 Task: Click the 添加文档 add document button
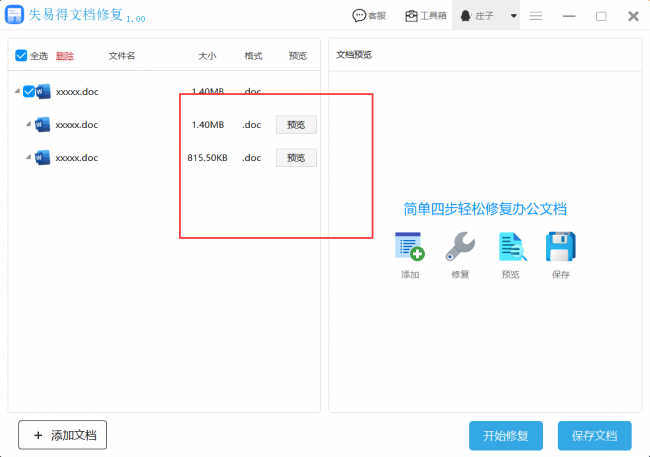pyautogui.click(x=62, y=435)
